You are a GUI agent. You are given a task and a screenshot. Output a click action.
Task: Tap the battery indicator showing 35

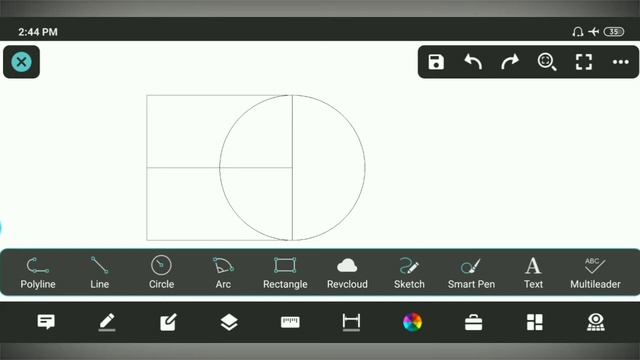[x=614, y=32]
